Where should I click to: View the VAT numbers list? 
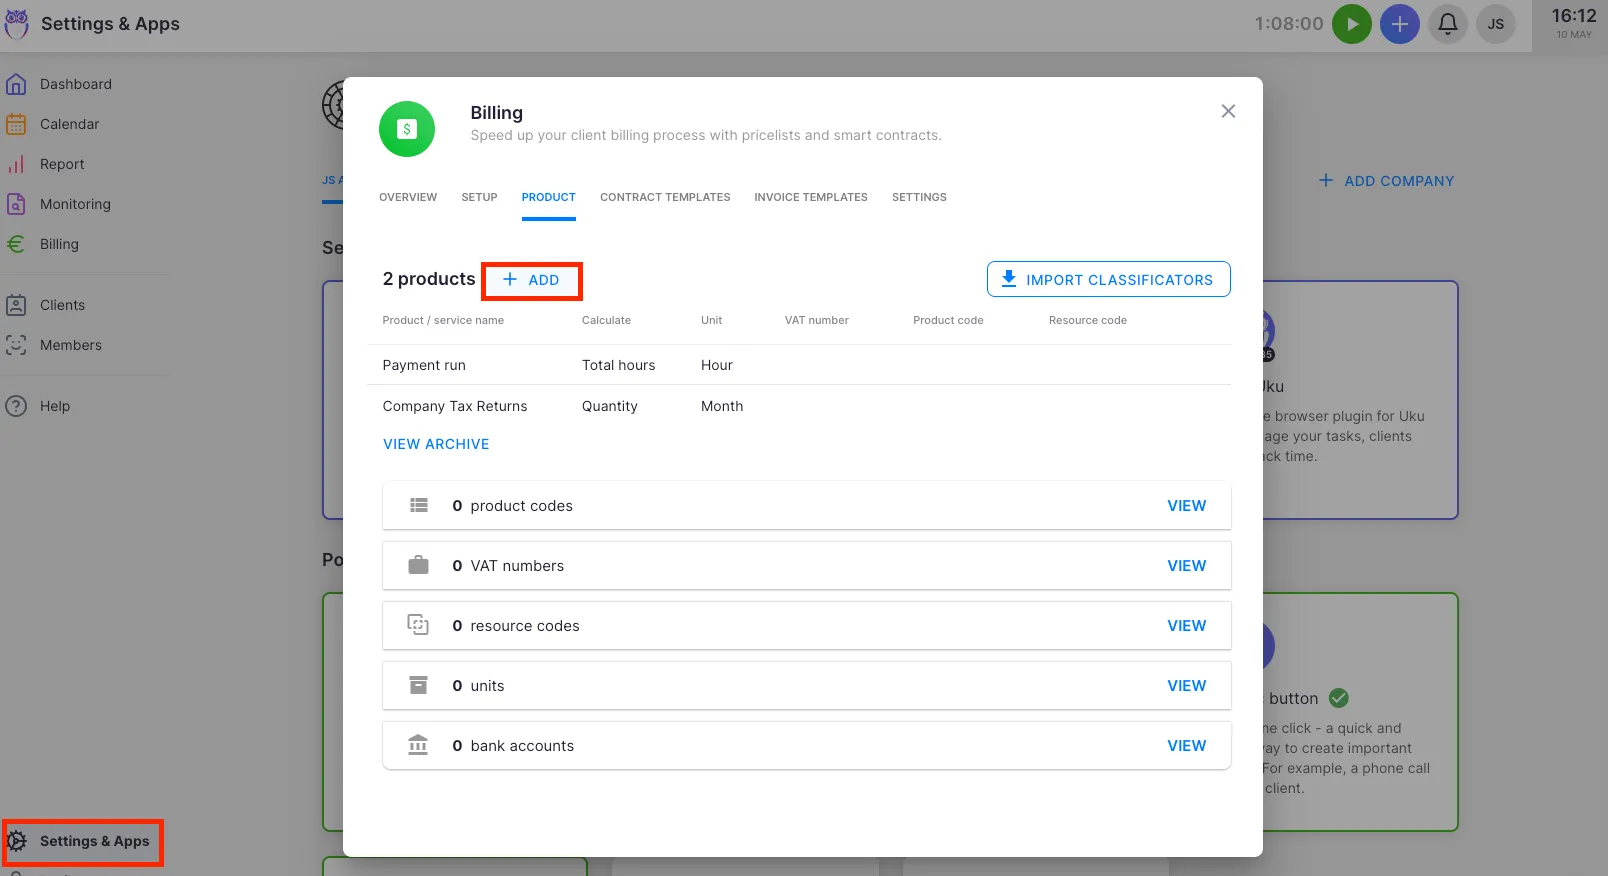1186,566
